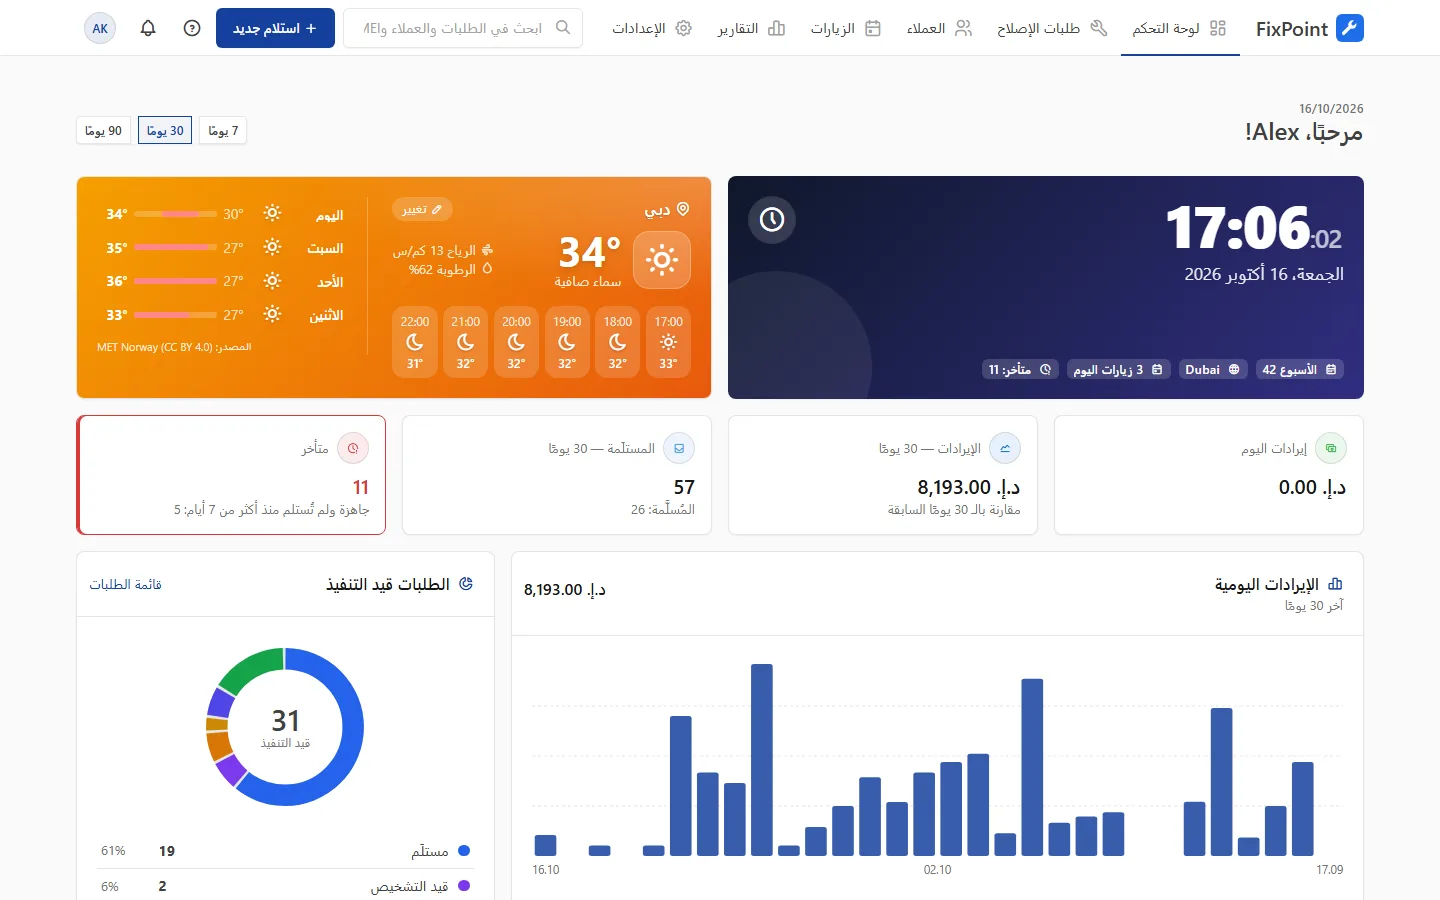Open الإعدادات settings tab
1440x900 pixels.
[x=652, y=28]
